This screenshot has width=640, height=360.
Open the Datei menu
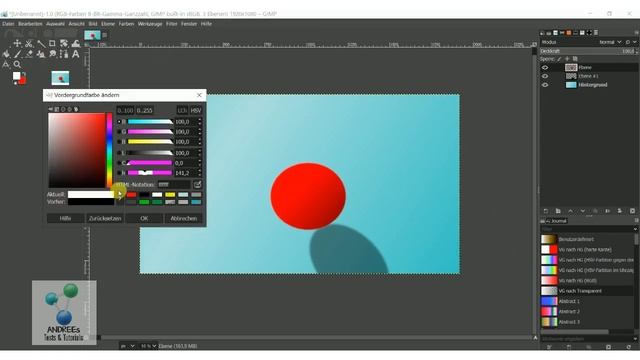[8, 24]
